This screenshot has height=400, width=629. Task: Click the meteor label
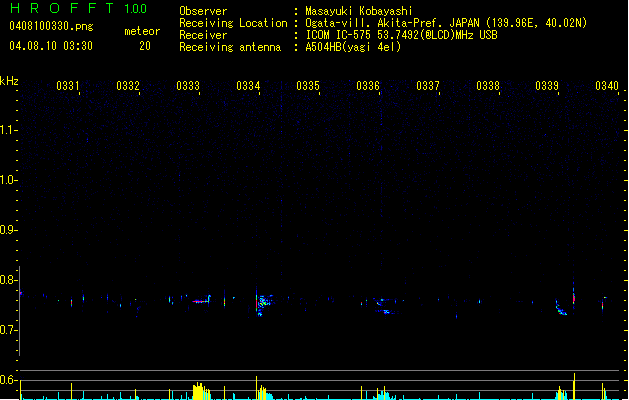click(x=142, y=31)
